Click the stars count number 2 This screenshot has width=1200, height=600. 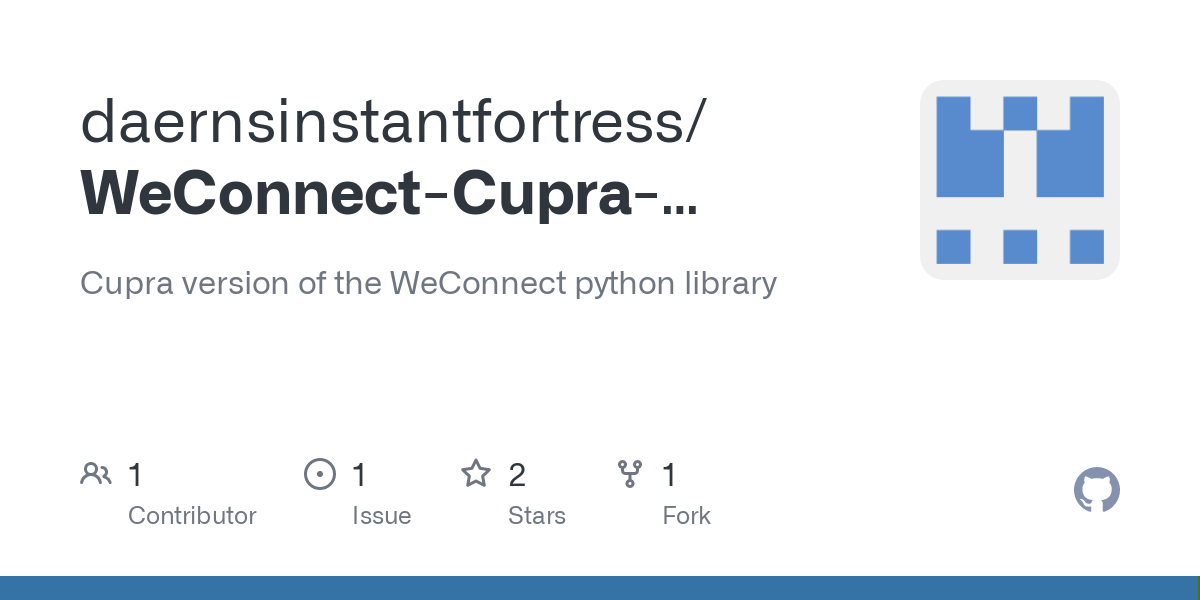point(516,475)
